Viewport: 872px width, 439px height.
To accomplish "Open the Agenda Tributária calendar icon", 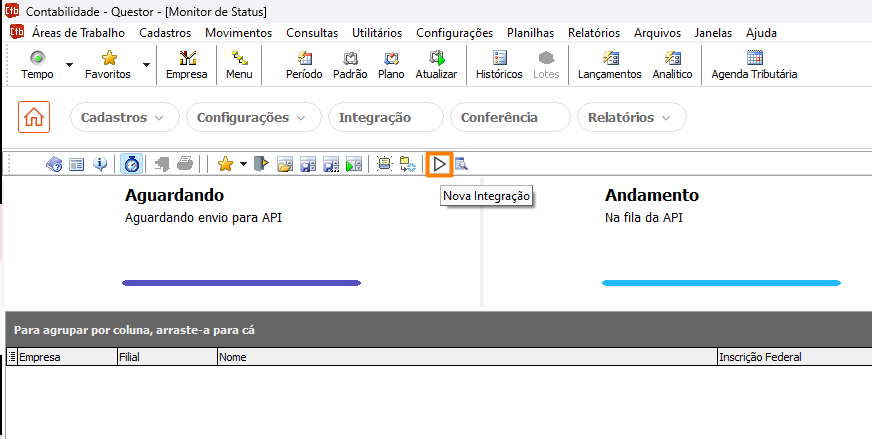I will pyautogui.click(x=754, y=65).
